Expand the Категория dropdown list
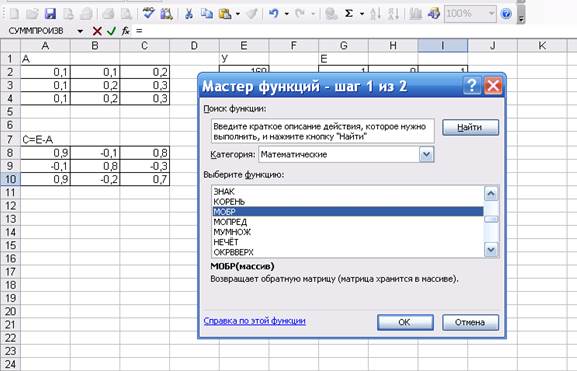The height and width of the screenshot is (371, 577). point(426,155)
